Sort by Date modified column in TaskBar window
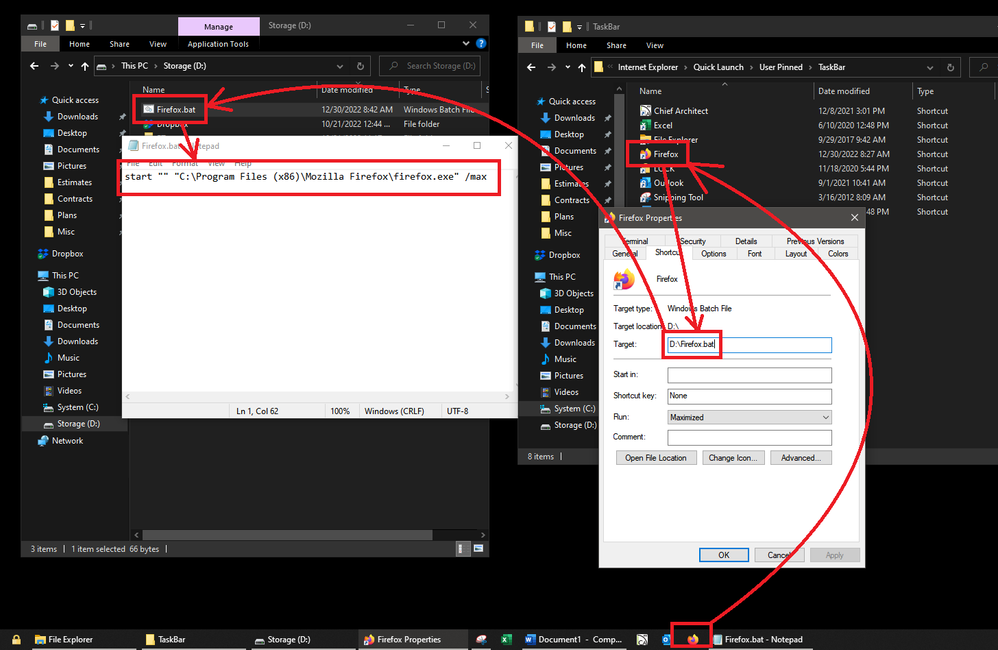Image resolution: width=998 pixels, height=650 pixels. point(843,91)
